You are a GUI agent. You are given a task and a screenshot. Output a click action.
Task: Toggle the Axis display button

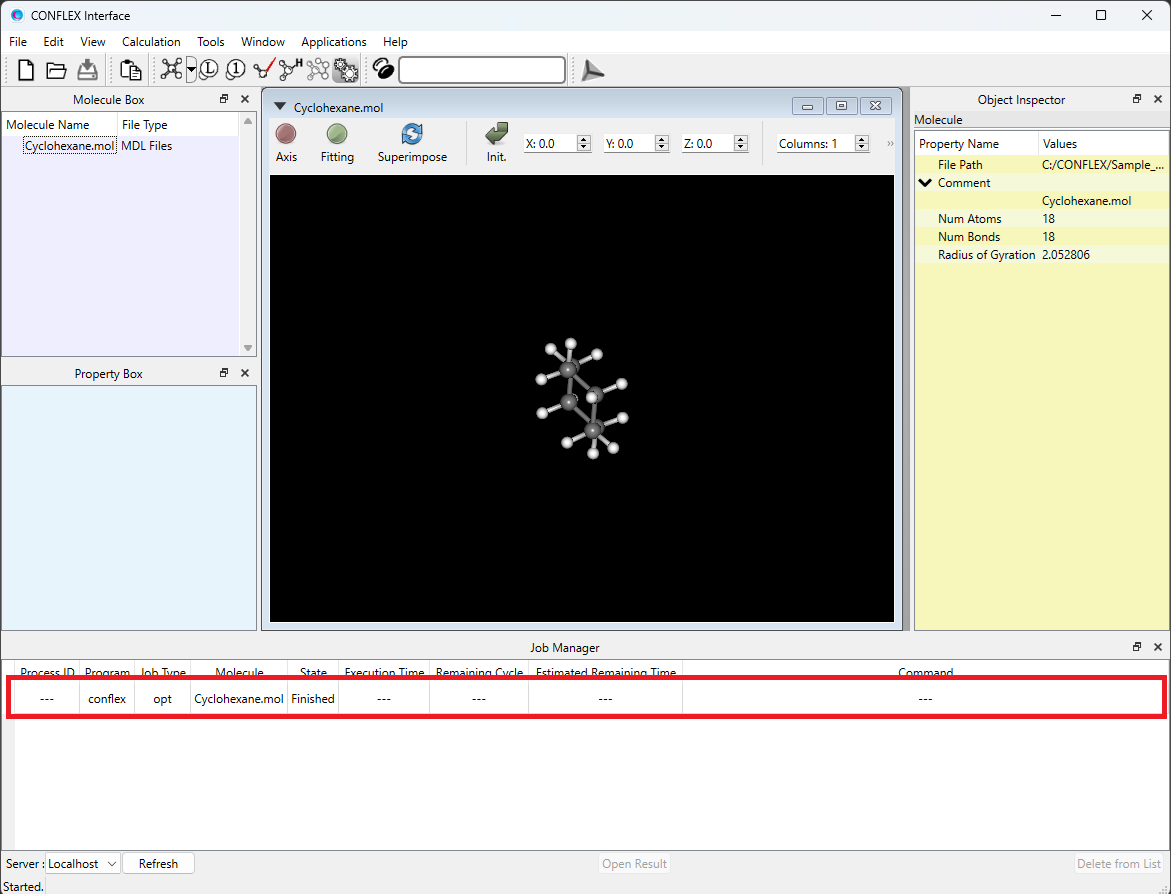pos(286,135)
